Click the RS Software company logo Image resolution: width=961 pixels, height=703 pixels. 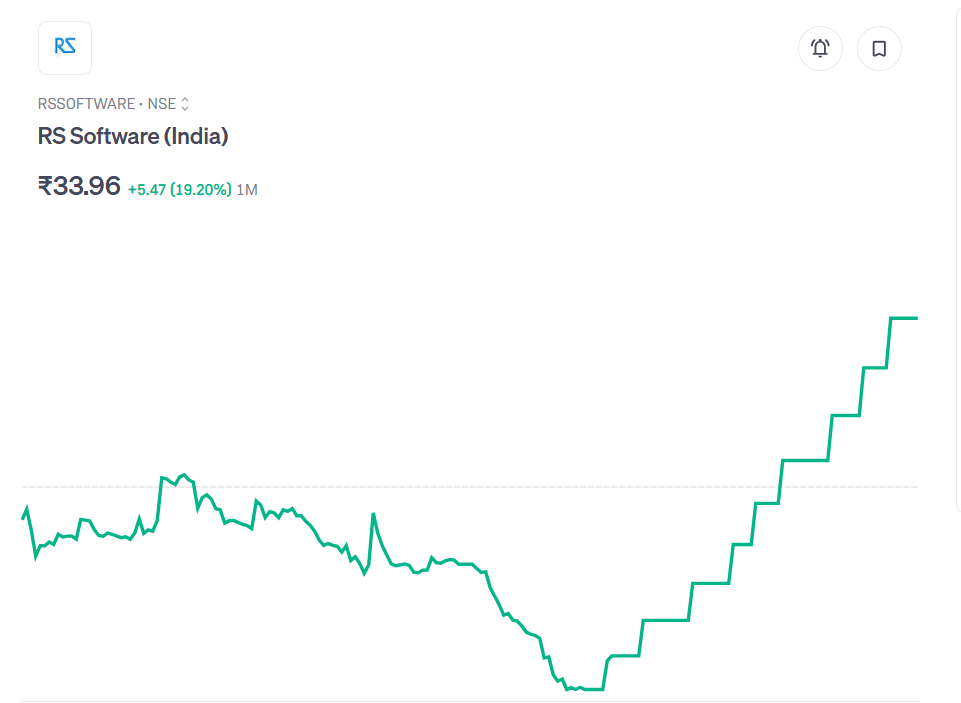tap(65, 47)
